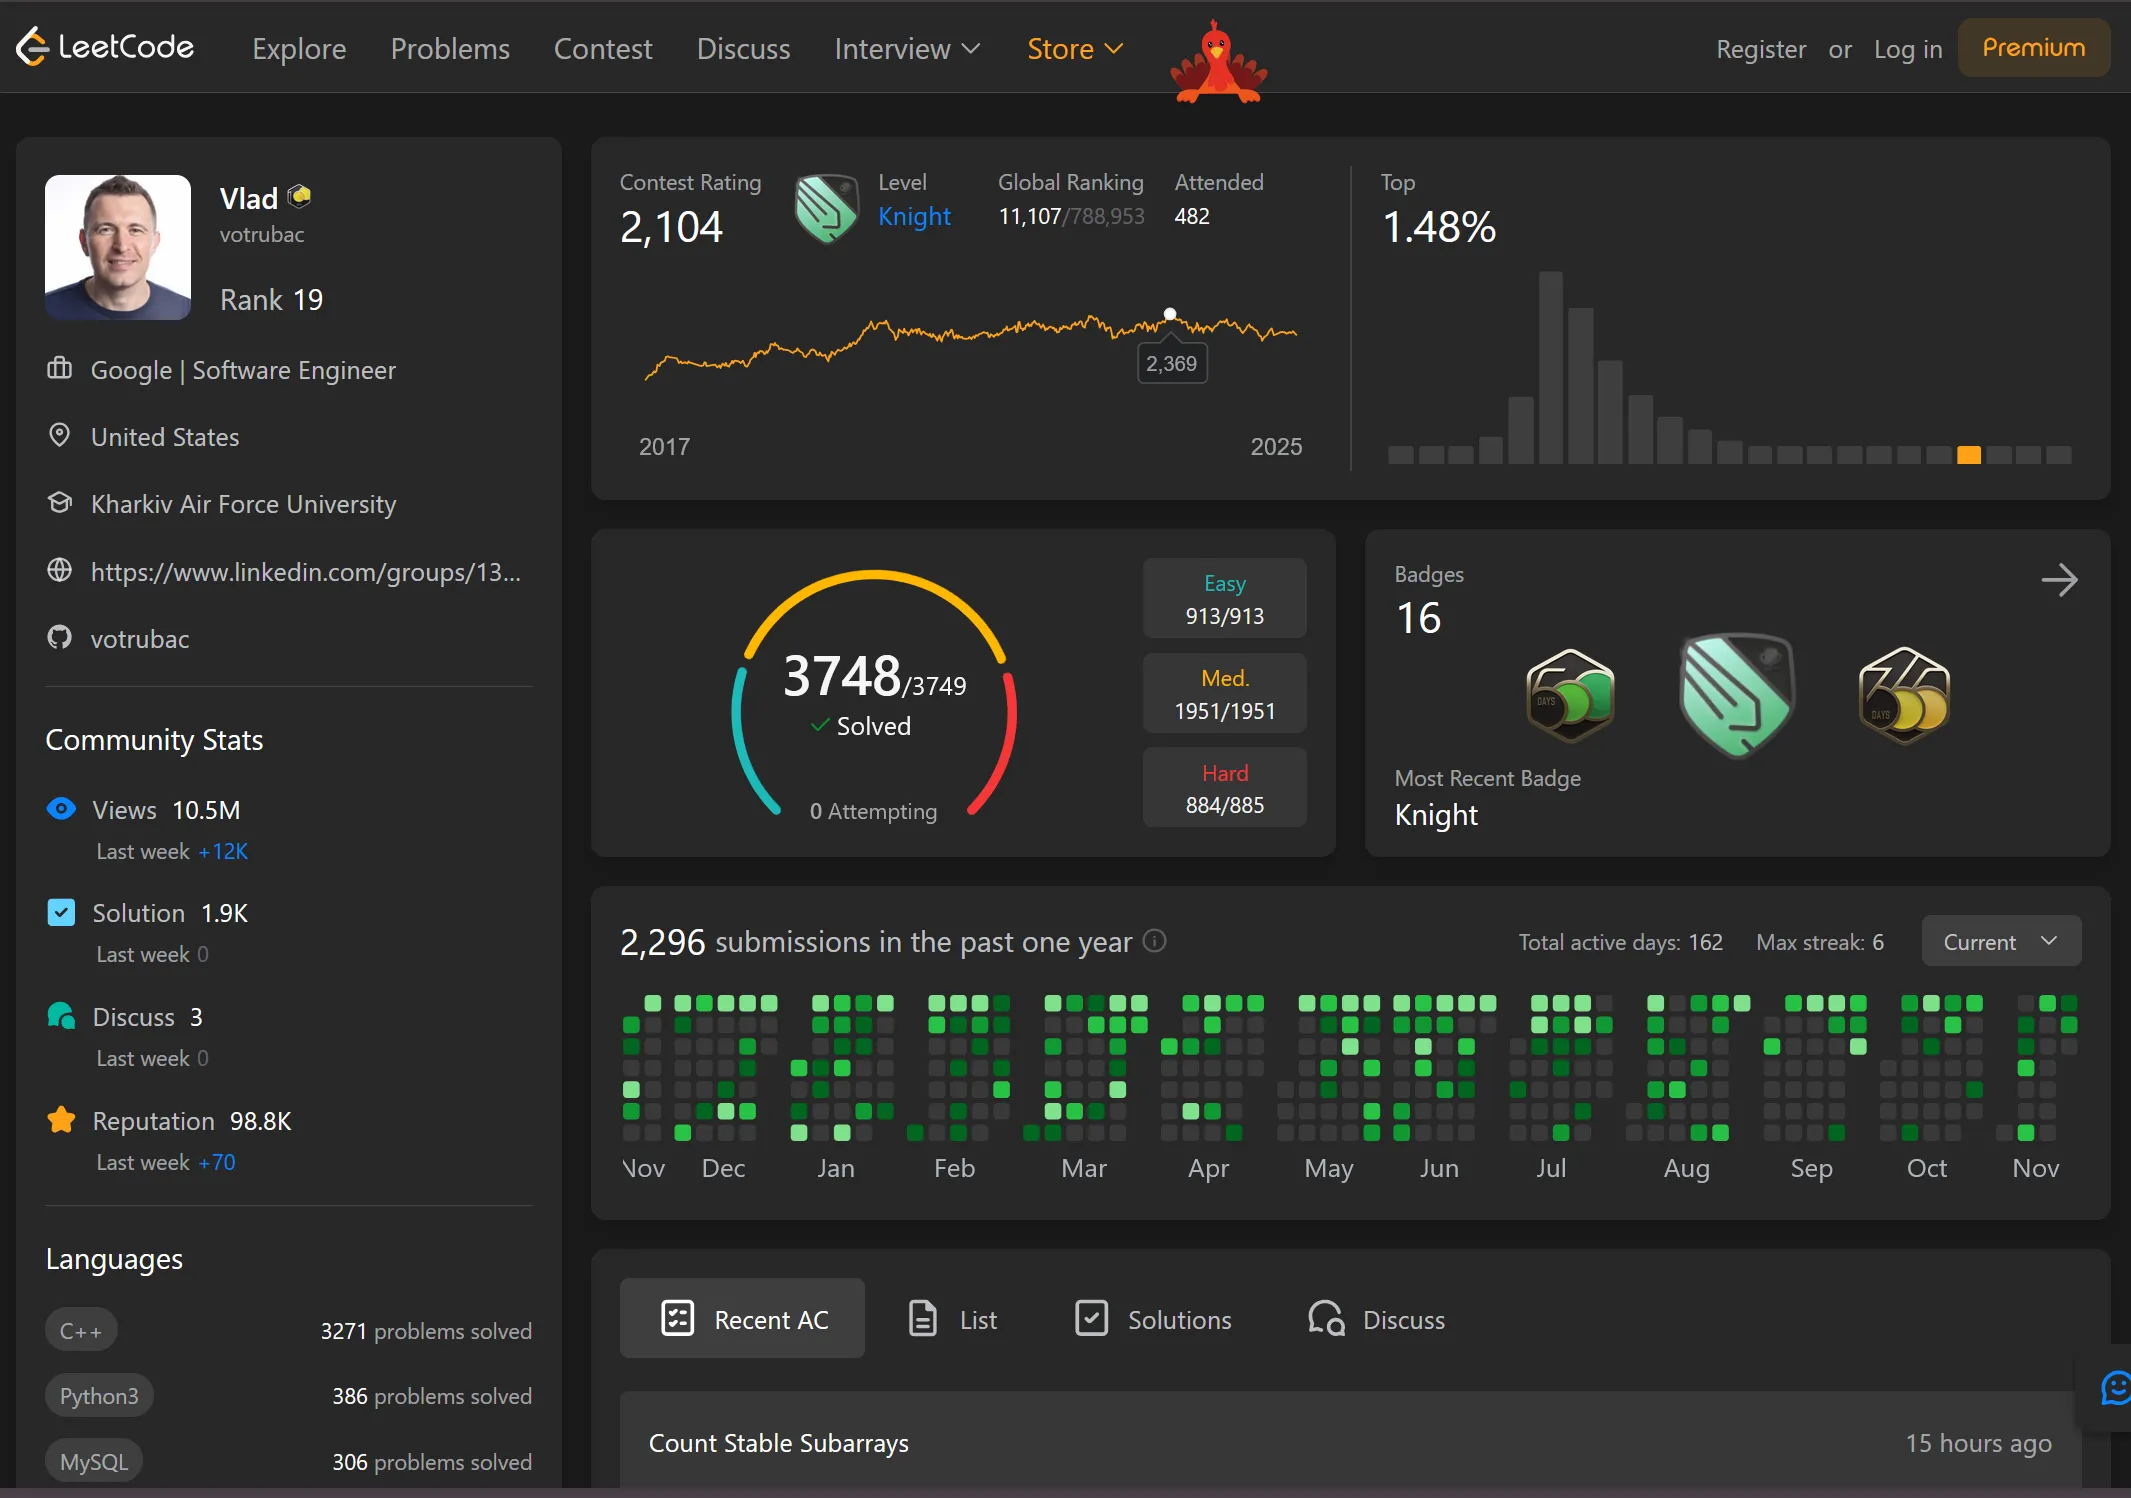Image resolution: width=2131 pixels, height=1498 pixels.
Task: Click the green 50 days badge
Action: [x=1570, y=695]
